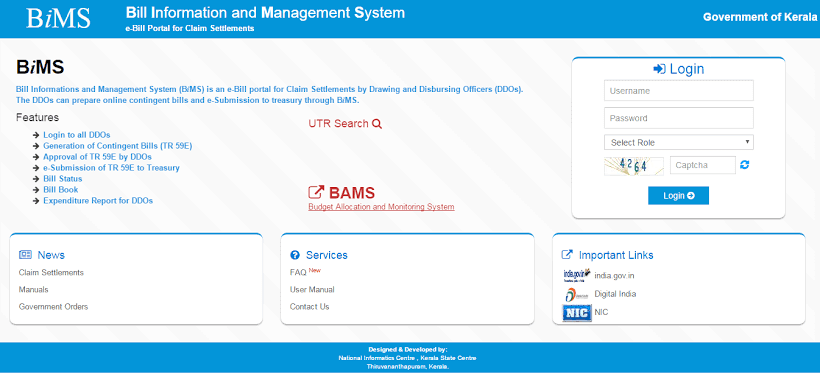This screenshot has width=820, height=374.
Task: Open the Select Role dropdown
Action: coord(678,142)
